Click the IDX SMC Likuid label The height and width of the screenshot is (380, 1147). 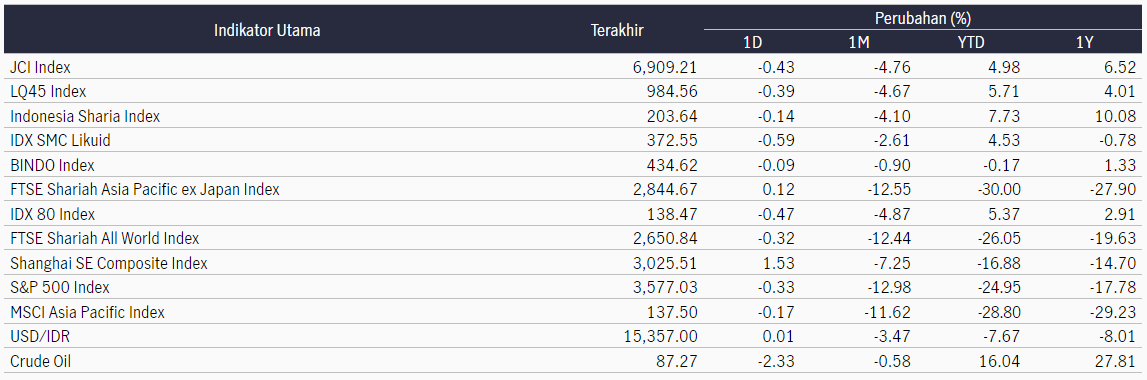tap(61, 141)
